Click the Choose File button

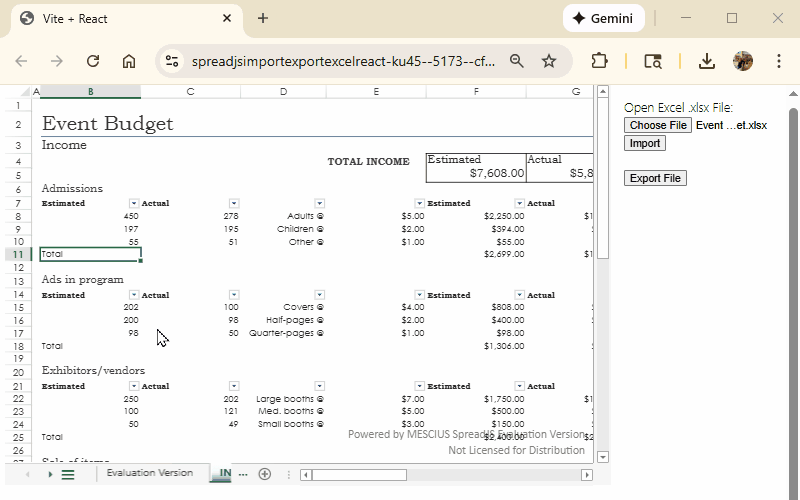[657, 125]
